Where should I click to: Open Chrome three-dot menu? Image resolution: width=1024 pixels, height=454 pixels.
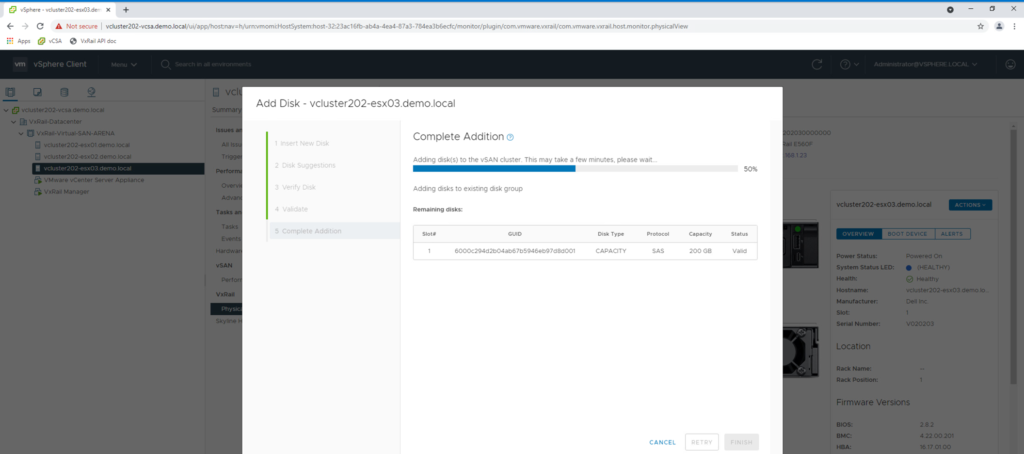coord(1016,26)
